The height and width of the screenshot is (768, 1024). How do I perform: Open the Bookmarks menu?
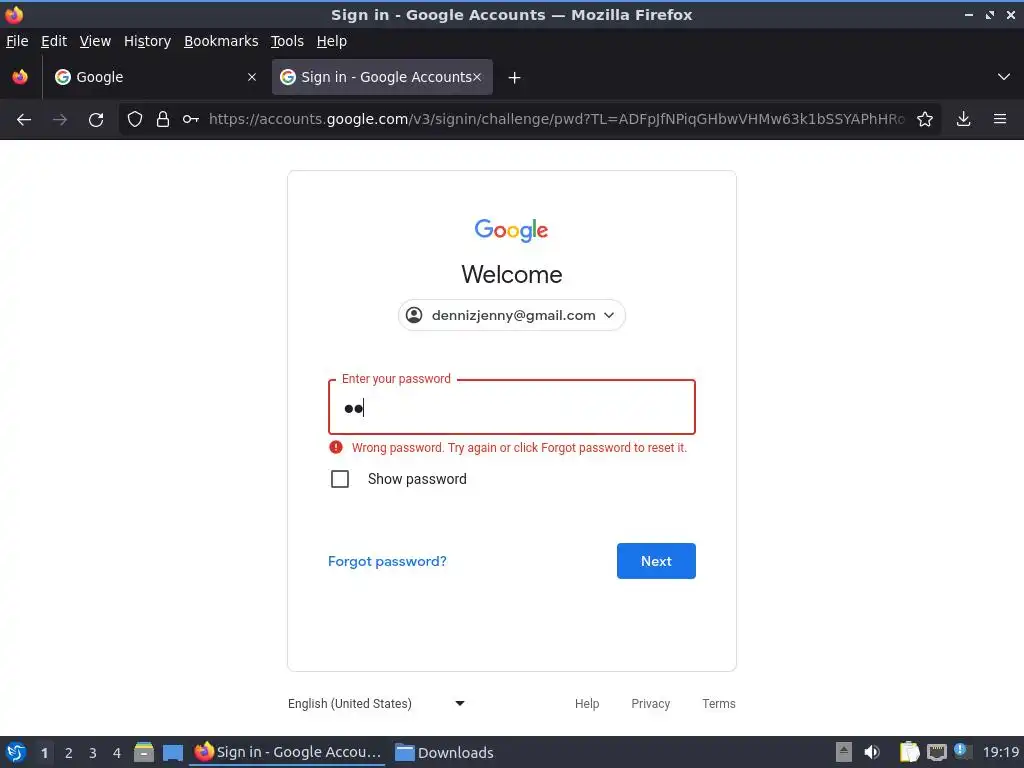coord(221,41)
